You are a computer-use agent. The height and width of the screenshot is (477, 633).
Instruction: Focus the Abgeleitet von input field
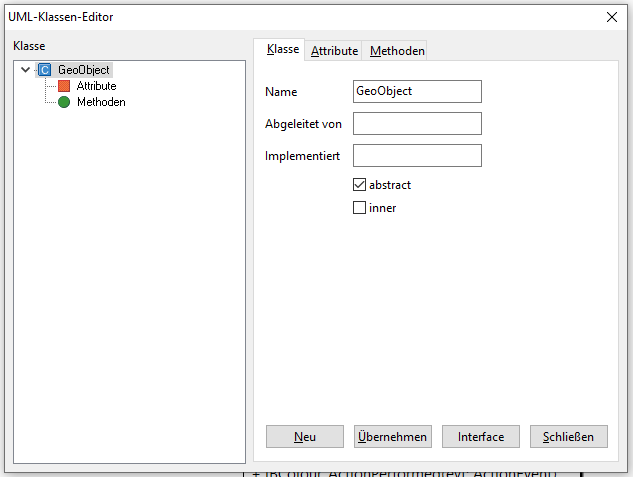(417, 123)
